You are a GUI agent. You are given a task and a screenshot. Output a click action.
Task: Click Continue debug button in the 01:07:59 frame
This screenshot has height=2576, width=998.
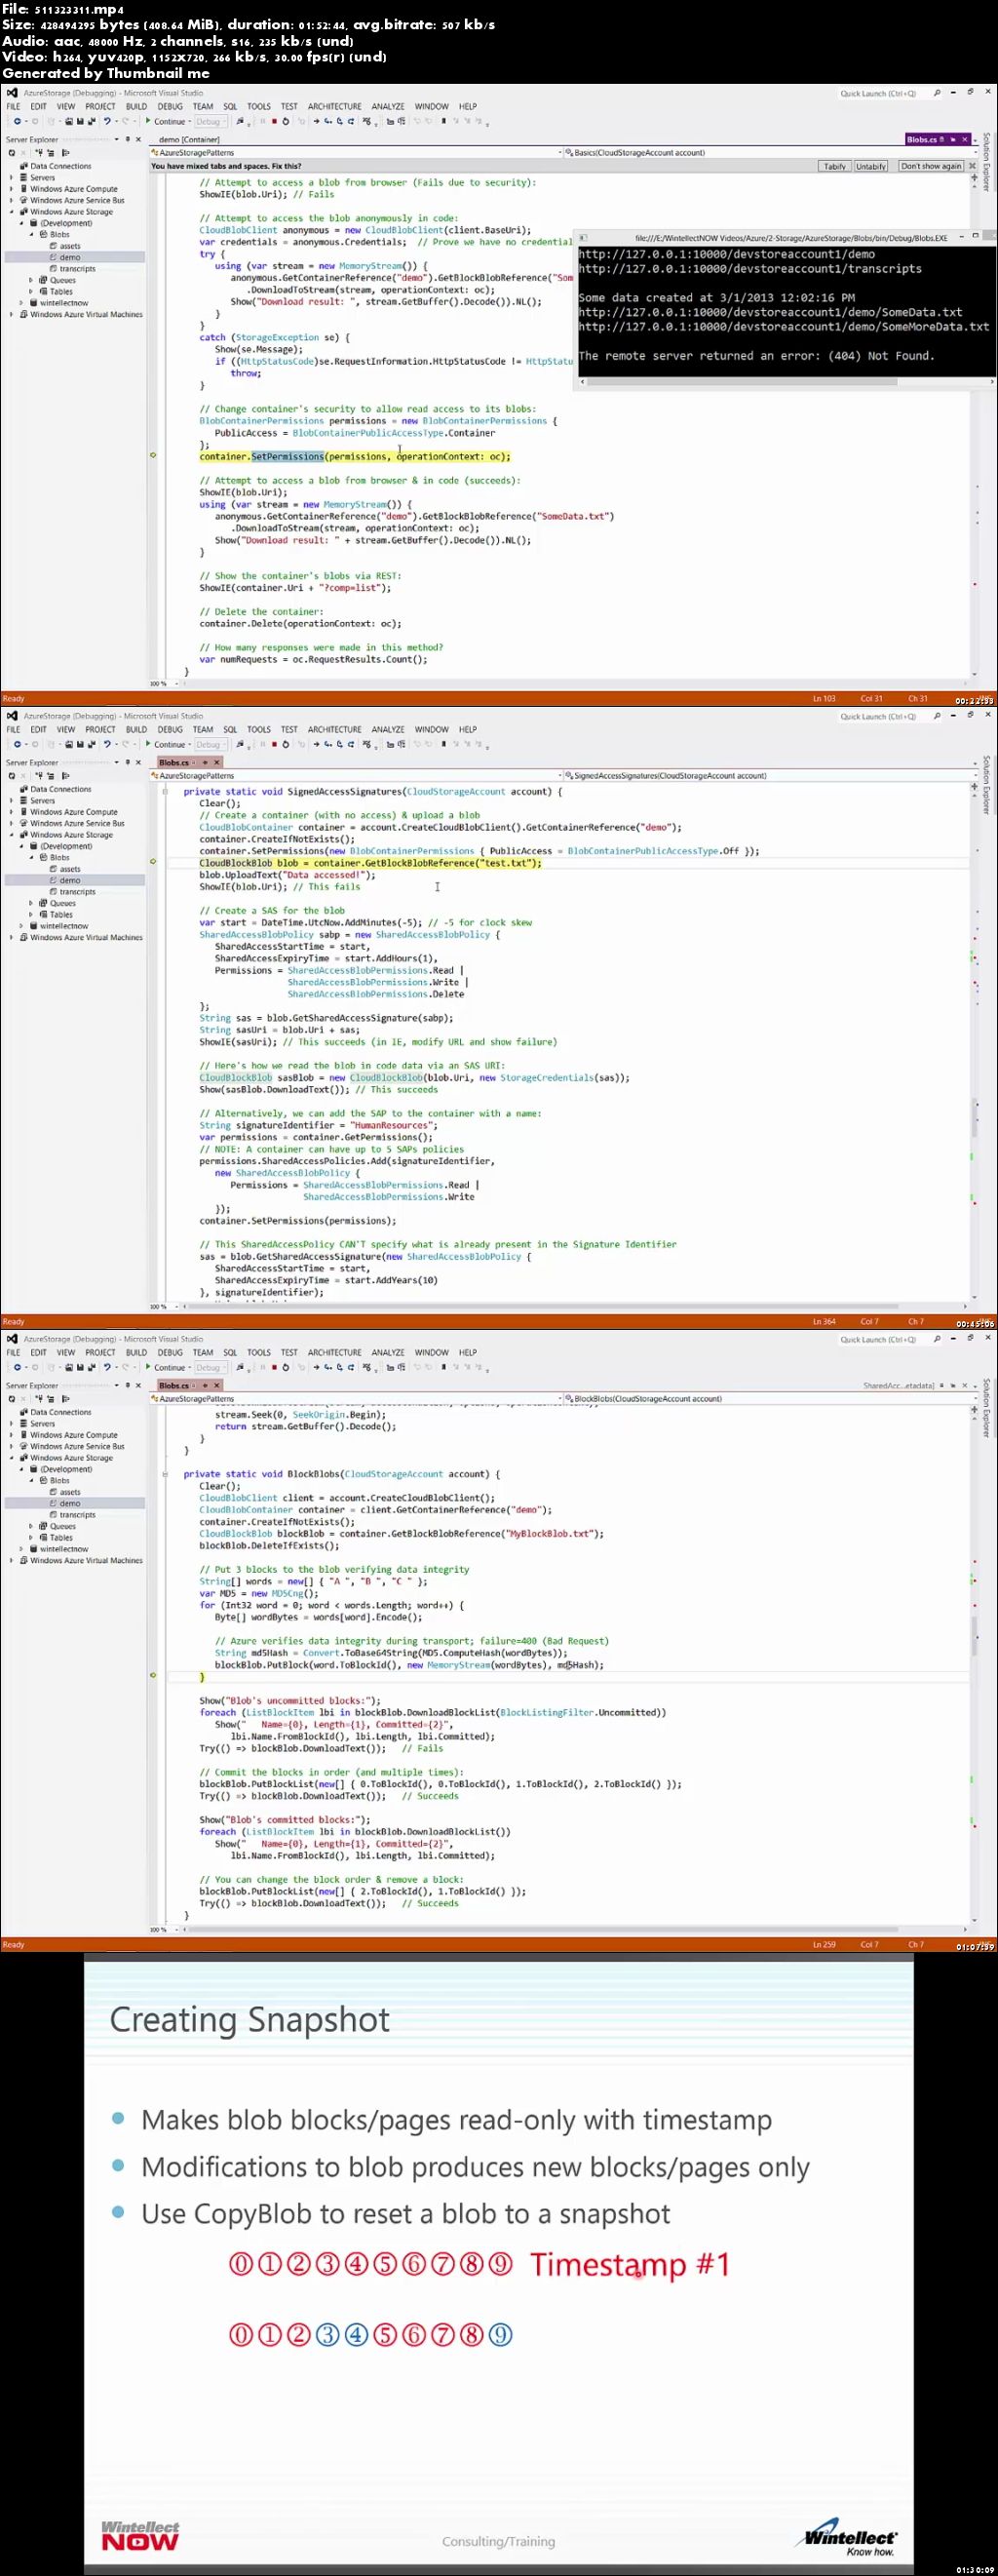pyautogui.click(x=166, y=1367)
